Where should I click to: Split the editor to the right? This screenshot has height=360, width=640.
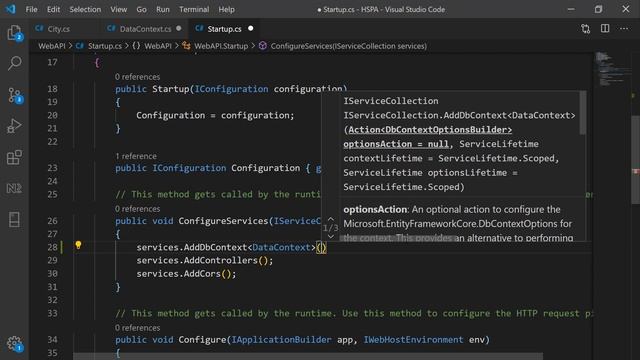(x=605, y=28)
